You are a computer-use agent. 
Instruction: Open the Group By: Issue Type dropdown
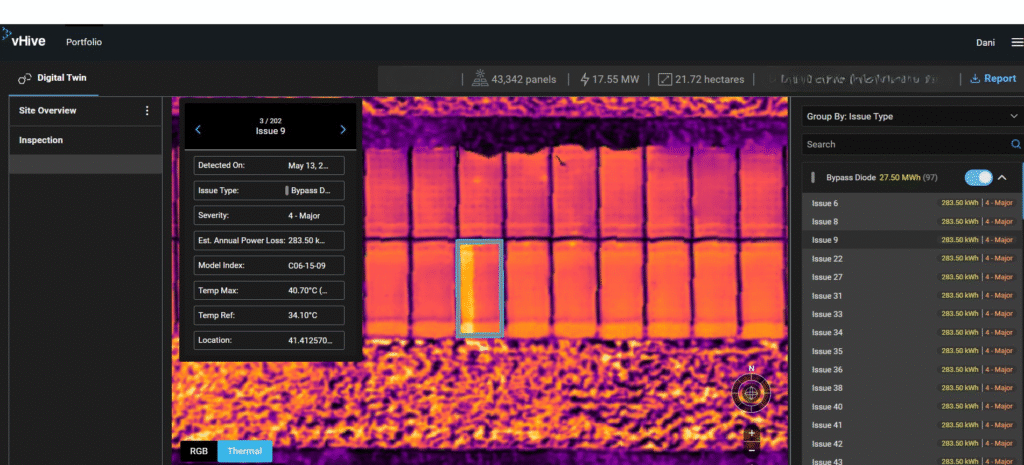point(912,116)
